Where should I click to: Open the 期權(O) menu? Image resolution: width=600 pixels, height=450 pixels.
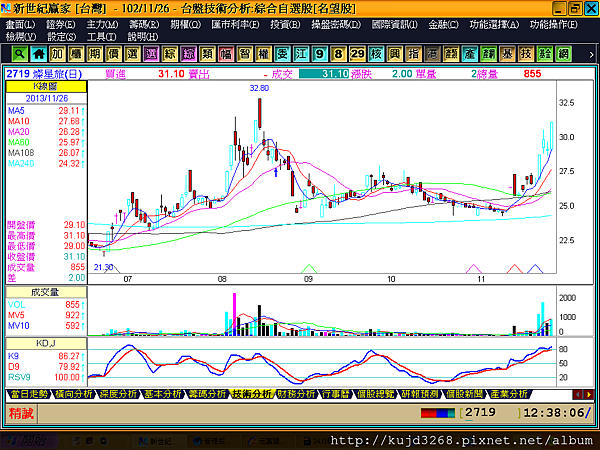[x=186, y=25]
